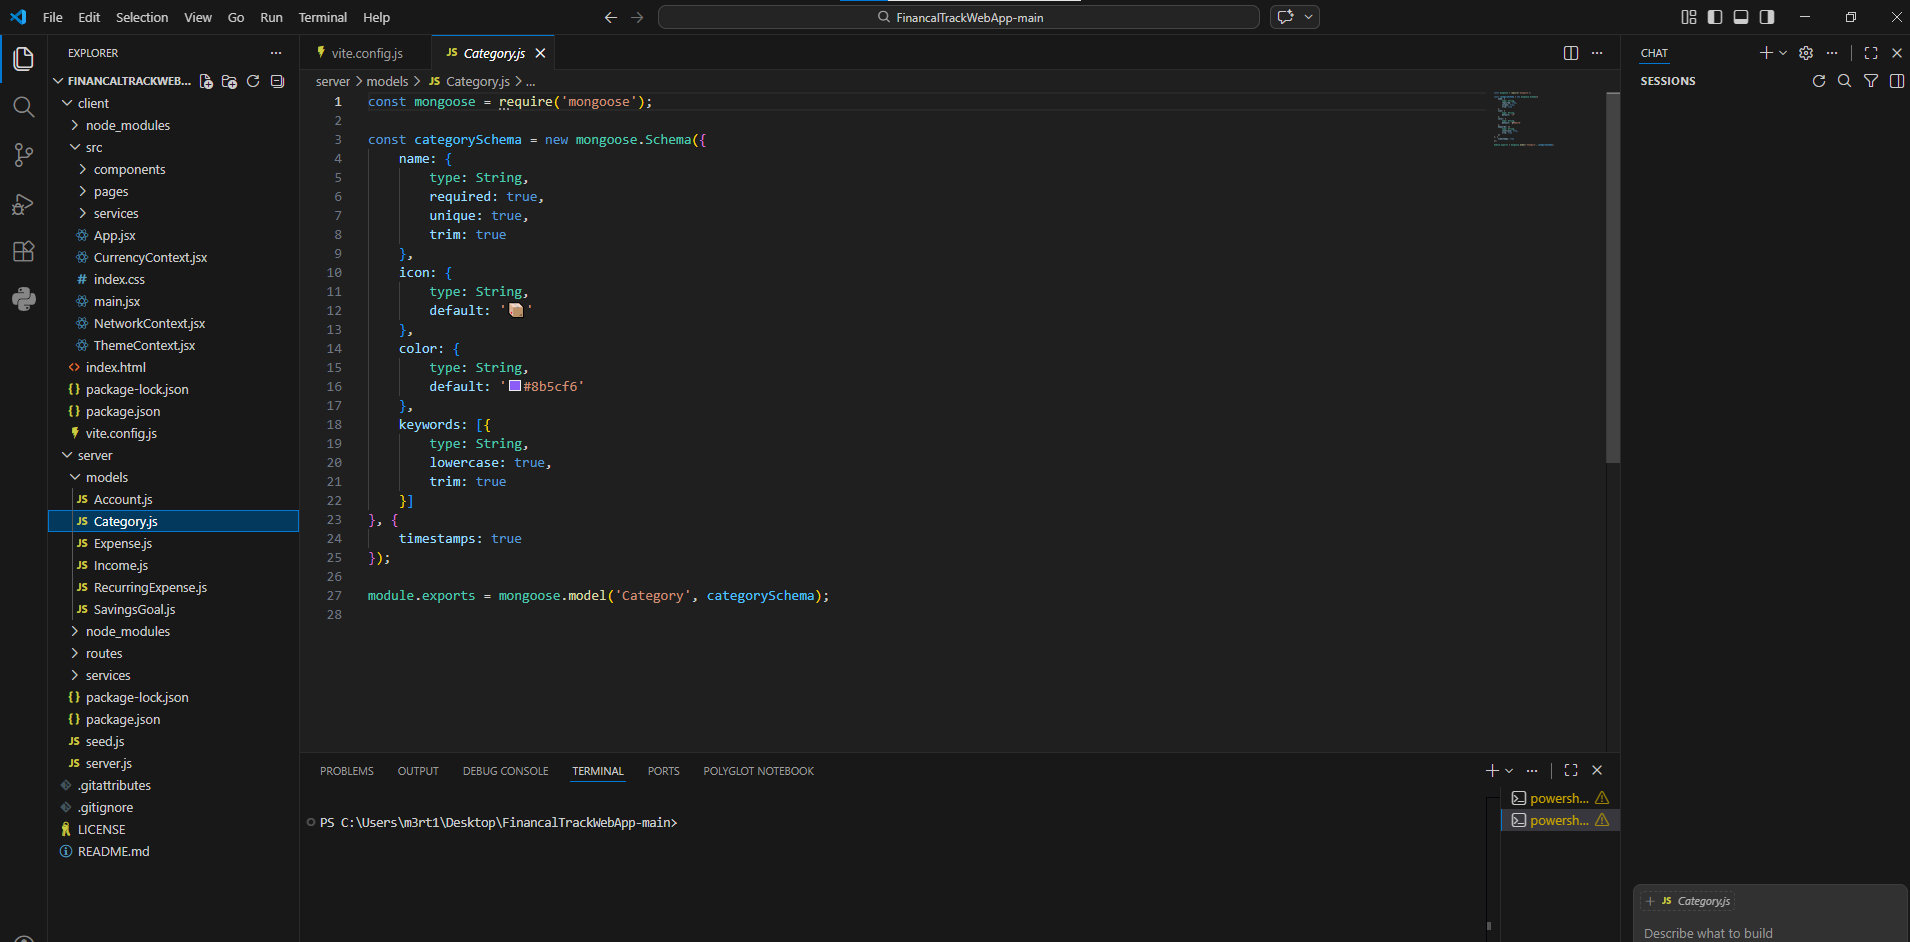The width and height of the screenshot is (1910, 942).
Task: Open the Extensions view
Action: click(23, 251)
